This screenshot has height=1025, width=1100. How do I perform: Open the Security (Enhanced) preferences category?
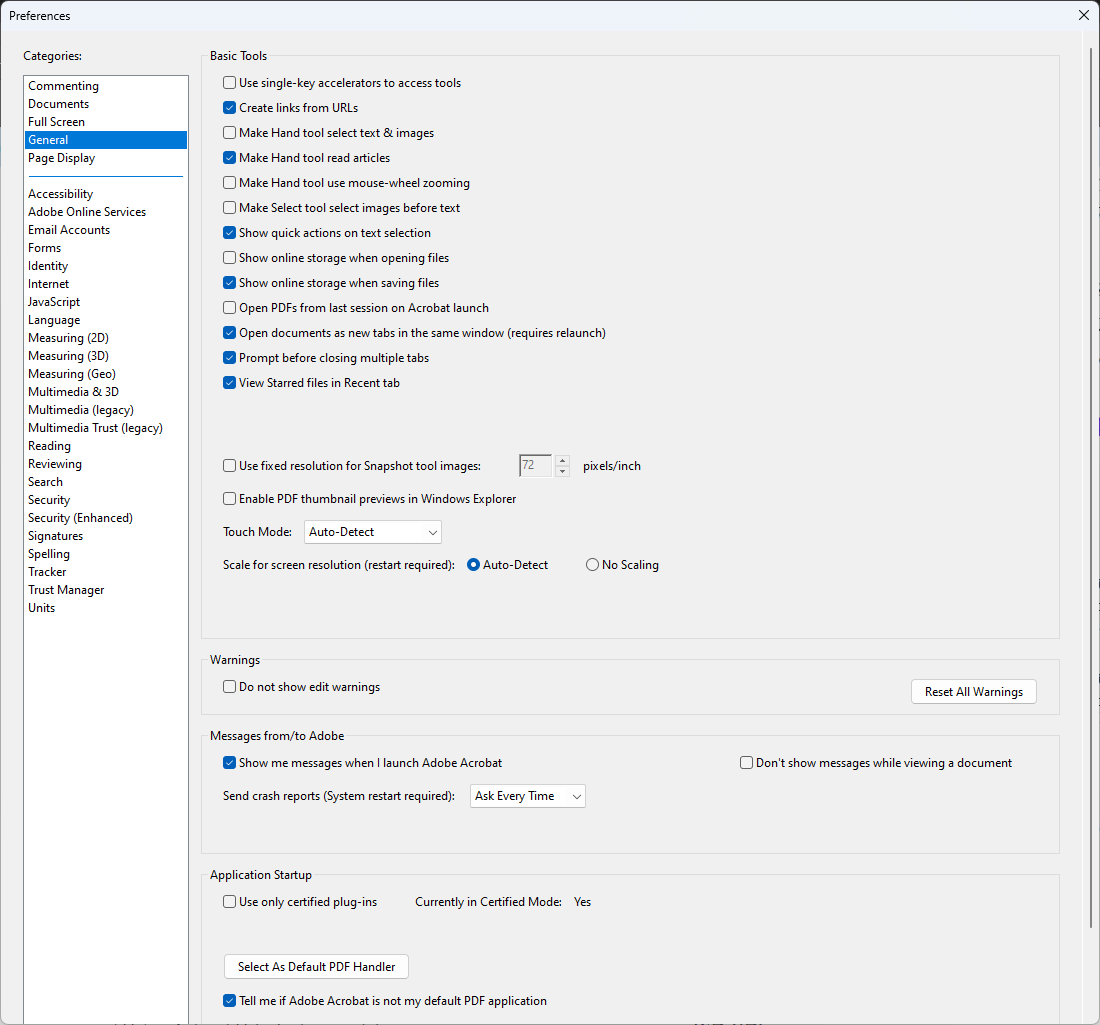click(x=80, y=517)
